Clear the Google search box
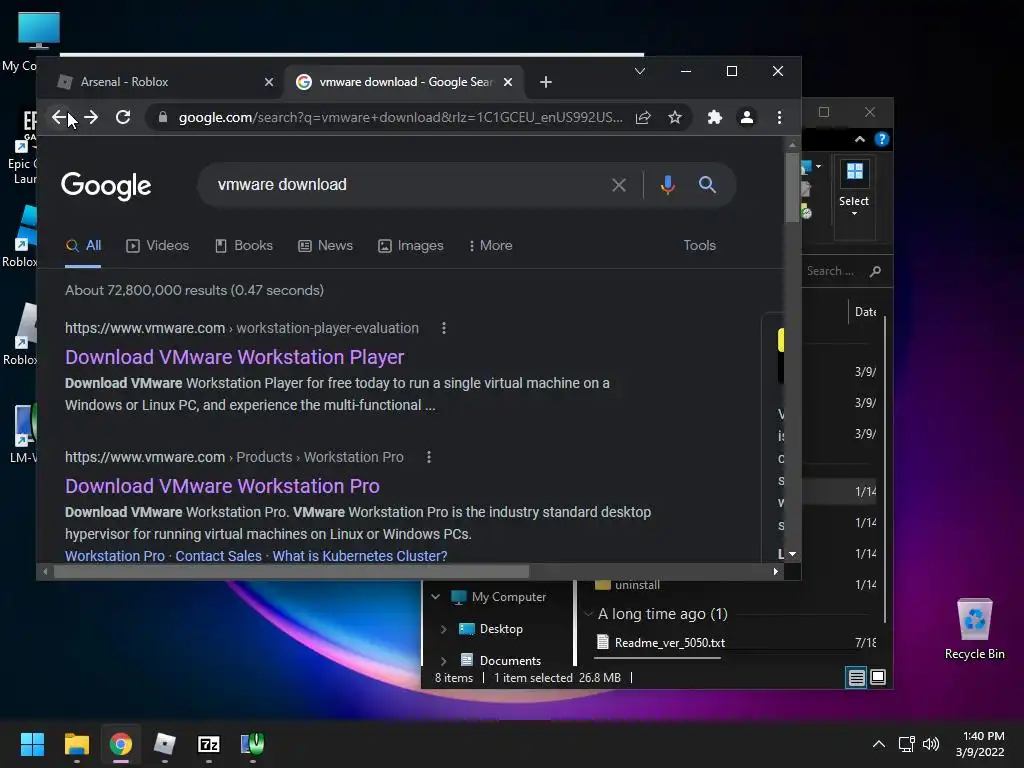The height and width of the screenshot is (768, 1024). [618, 185]
